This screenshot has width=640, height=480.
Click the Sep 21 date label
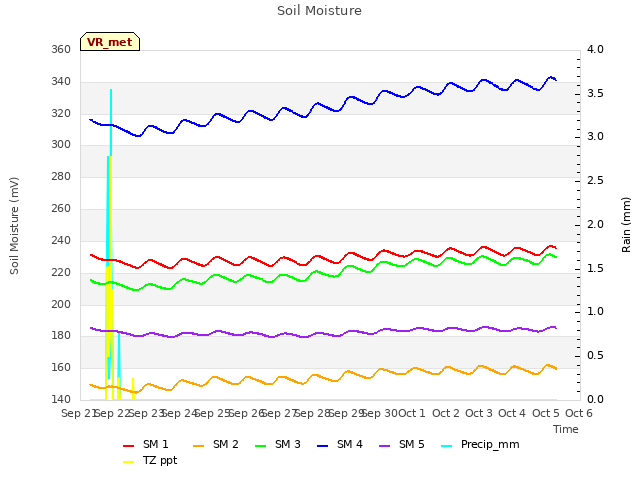tap(78, 413)
